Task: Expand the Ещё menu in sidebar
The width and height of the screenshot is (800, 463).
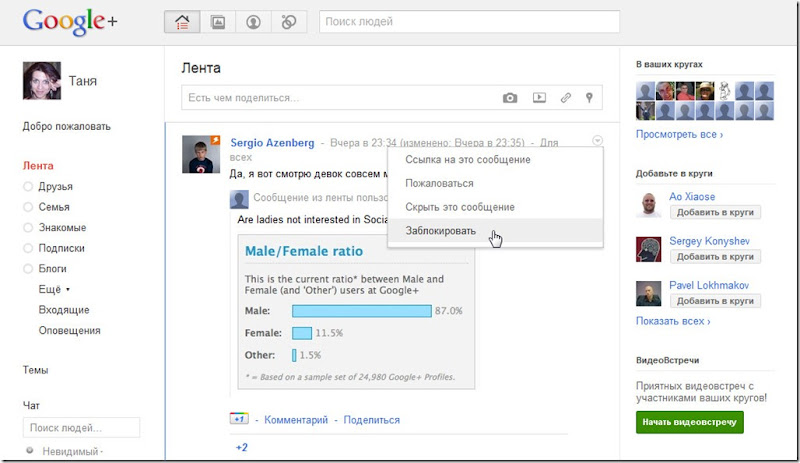Action: 54,289
